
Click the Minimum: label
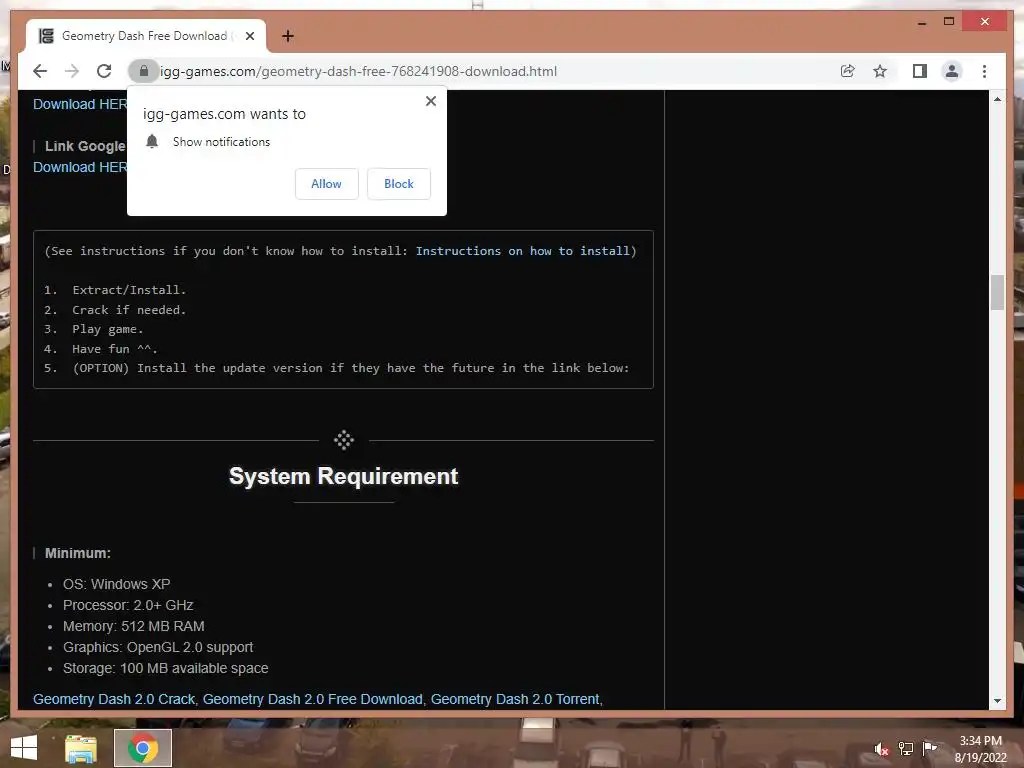point(78,553)
